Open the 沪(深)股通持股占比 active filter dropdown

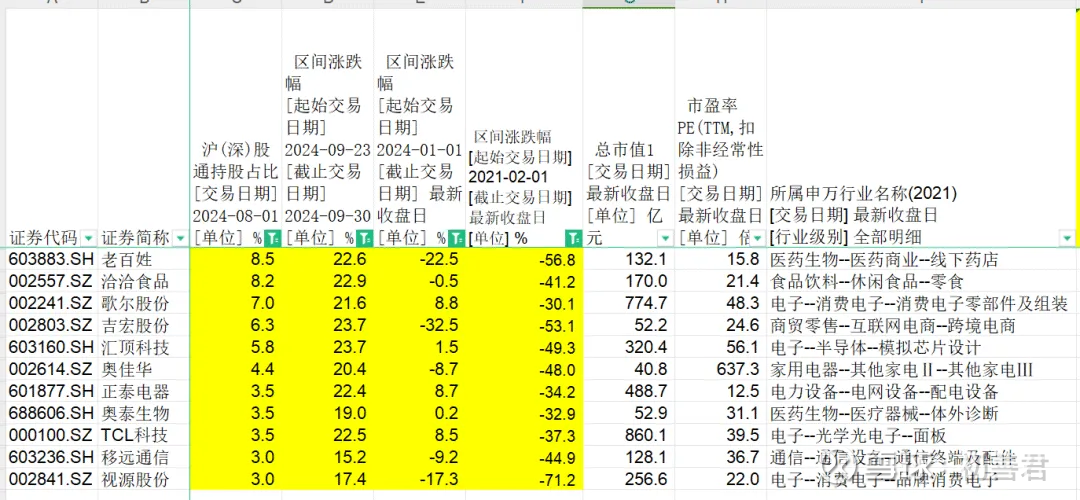click(273, 239)
